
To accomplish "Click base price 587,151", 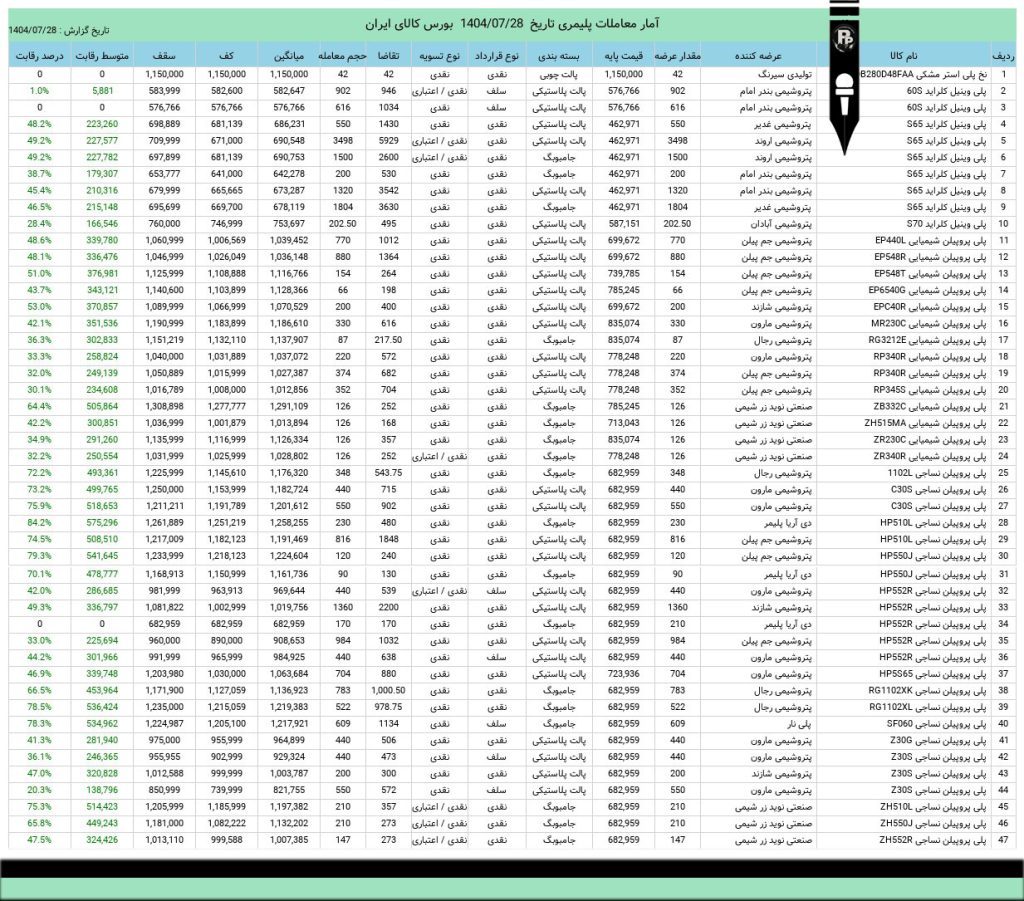I will [x=624, y=223].
